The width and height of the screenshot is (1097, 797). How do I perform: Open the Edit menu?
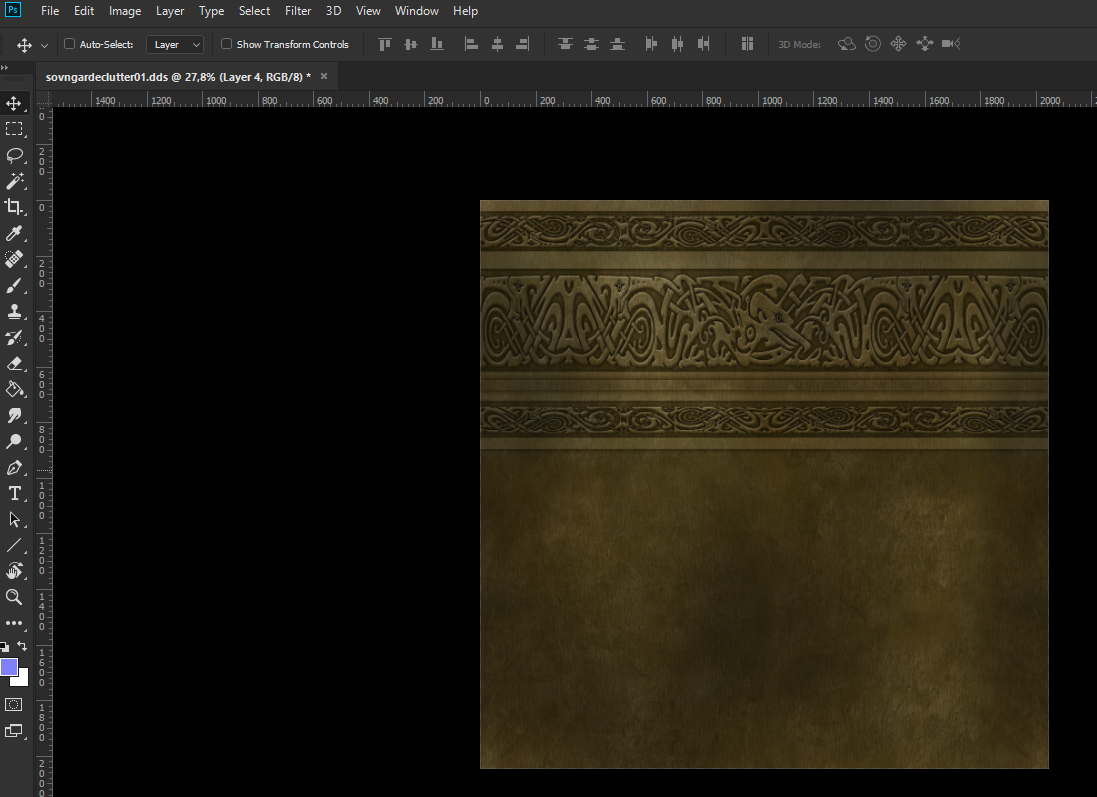(x=84, y=10)
